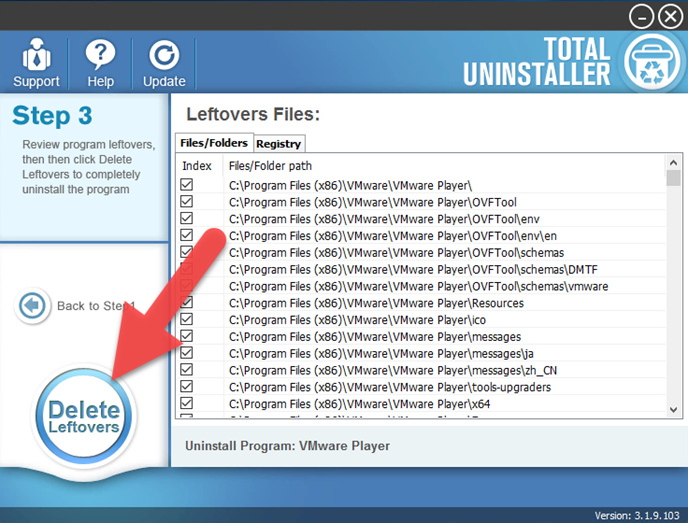Click the scrollbar down arrow in file list
Image resolution: width=688 pixels, height=523 pixels.
pyautogui.click(x=673, y=410)
